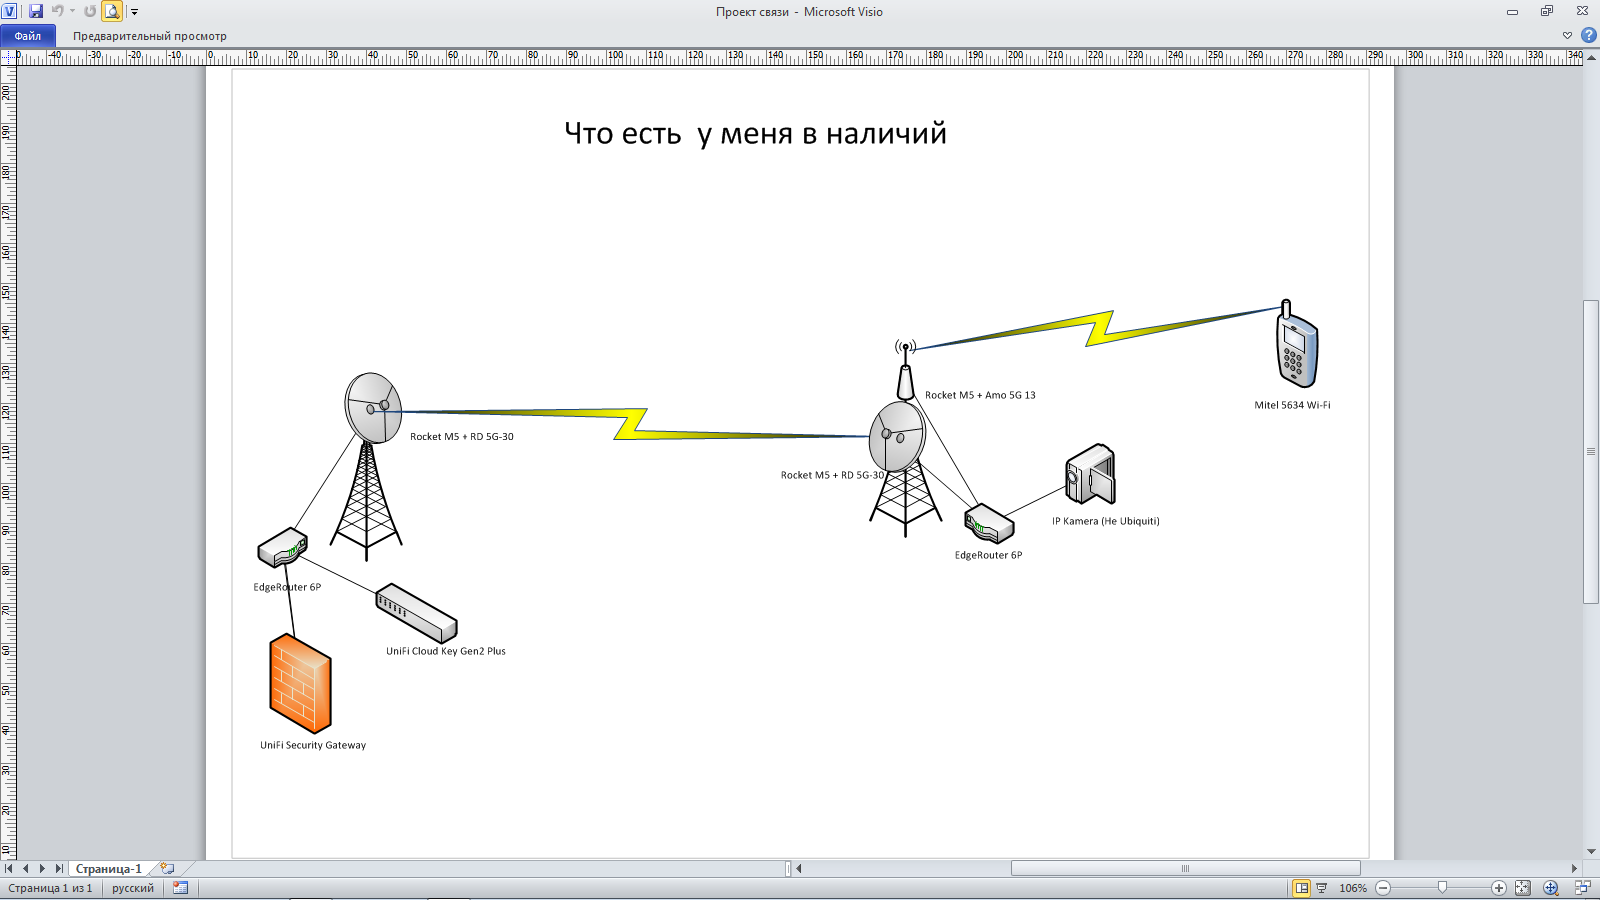
Task: Click the 'Mitel 5634 Wi-Fi' label
Action: [x=1292, y=405]
